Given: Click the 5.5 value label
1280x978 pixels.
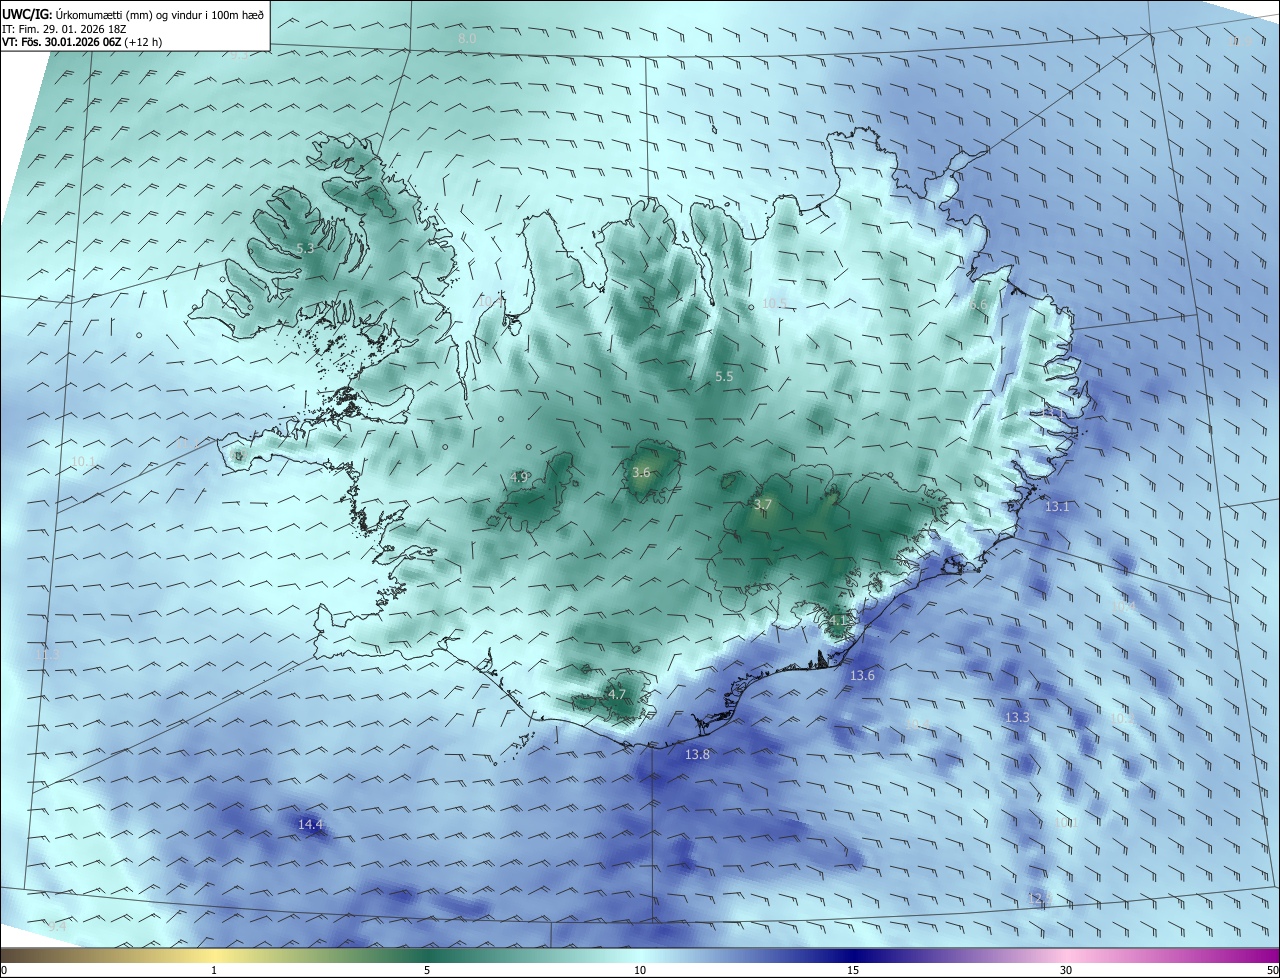Looking at the screenshot, I should coord(724,376).
